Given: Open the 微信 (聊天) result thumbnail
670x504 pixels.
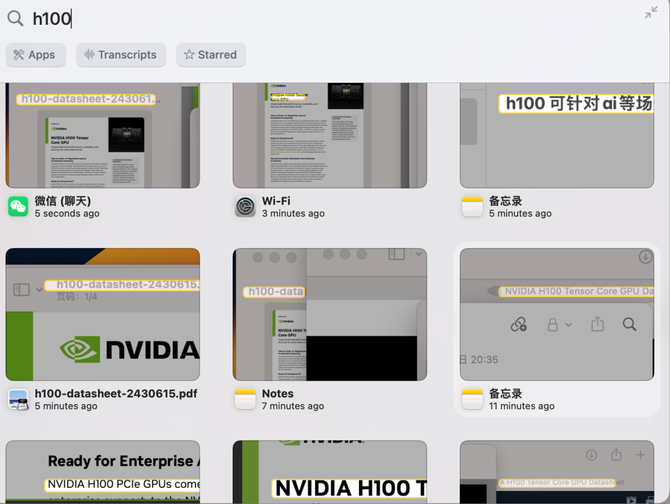Looking at the screenshot, I should click(103, 135).
